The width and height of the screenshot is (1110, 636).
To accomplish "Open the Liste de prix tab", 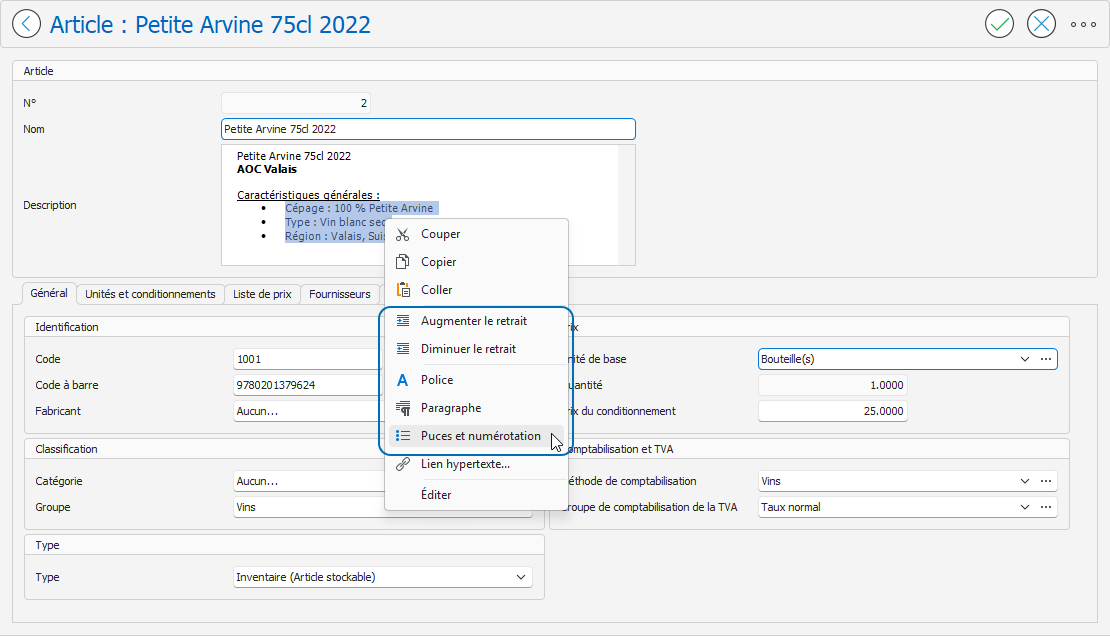I will [262, 294].
